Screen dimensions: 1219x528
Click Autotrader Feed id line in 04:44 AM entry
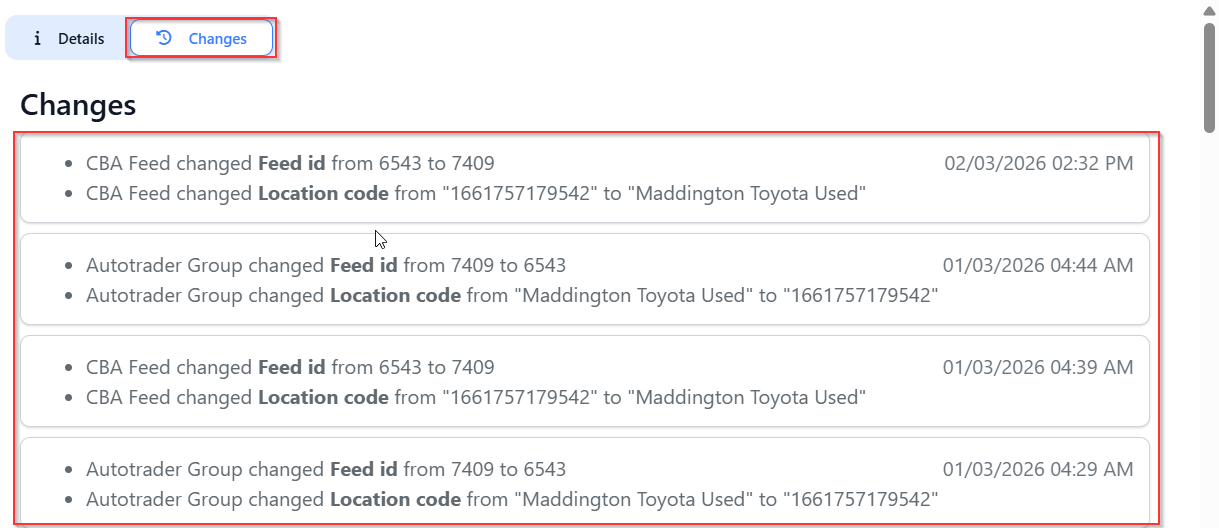click(326, 265)
